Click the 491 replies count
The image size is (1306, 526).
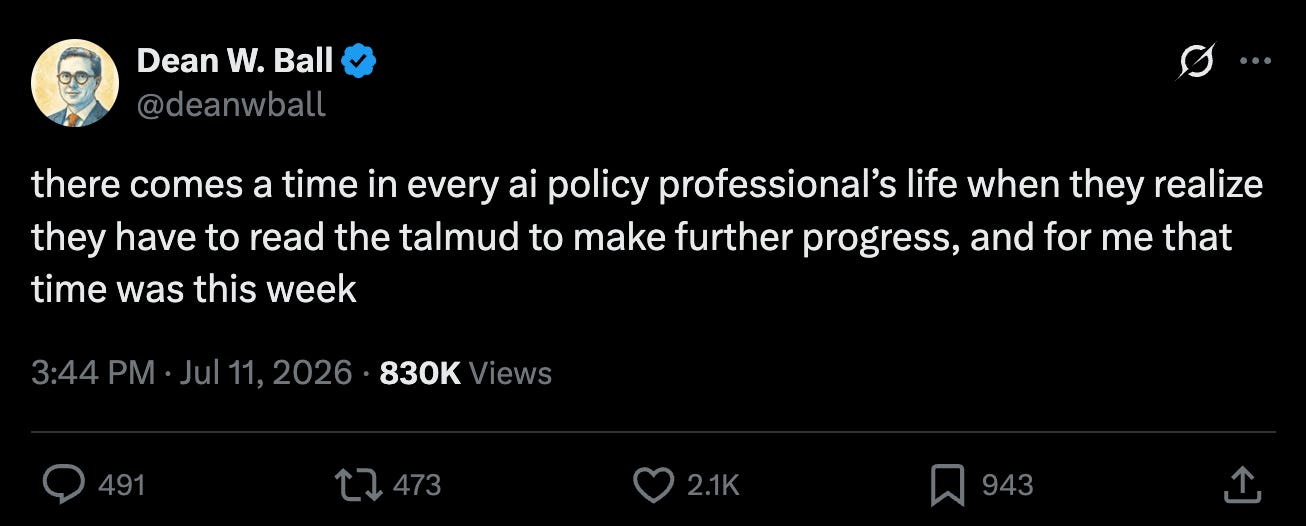(122, 485)
